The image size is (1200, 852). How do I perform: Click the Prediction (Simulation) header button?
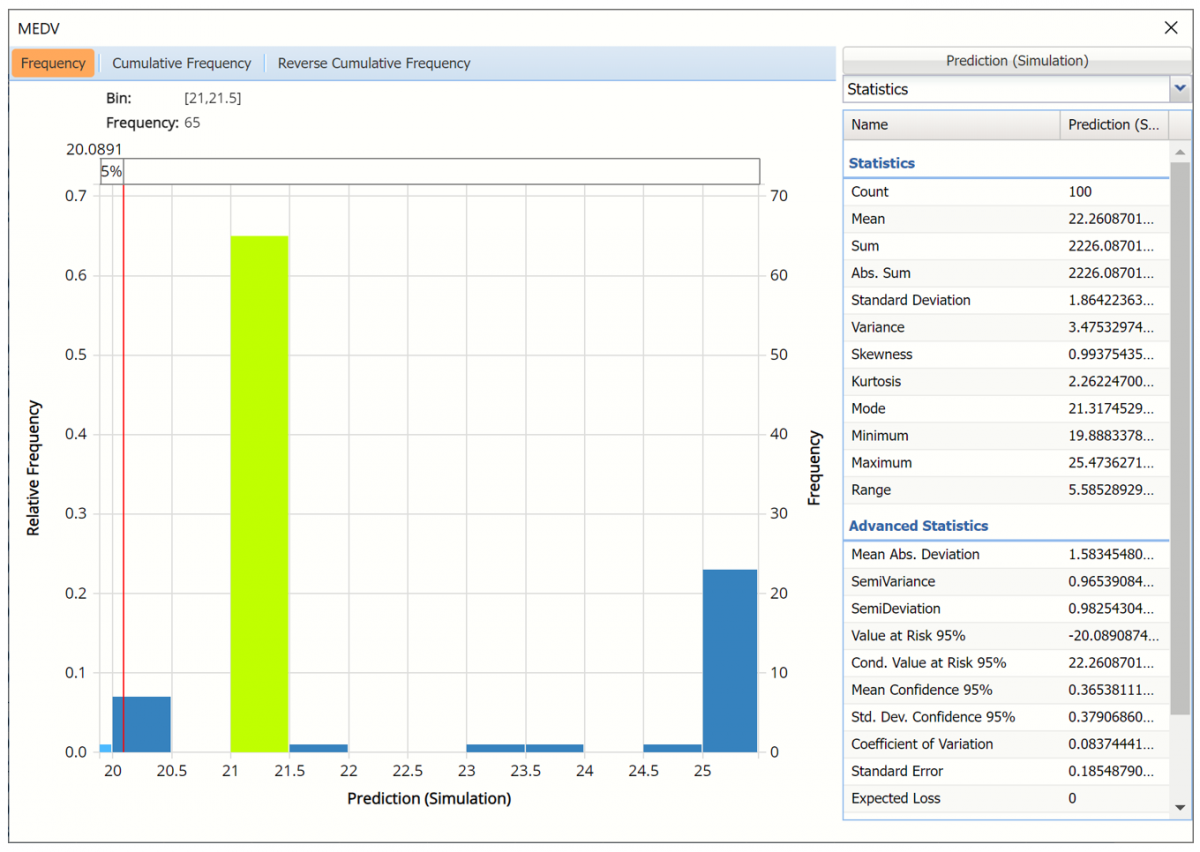click(x=1017, y=61)
